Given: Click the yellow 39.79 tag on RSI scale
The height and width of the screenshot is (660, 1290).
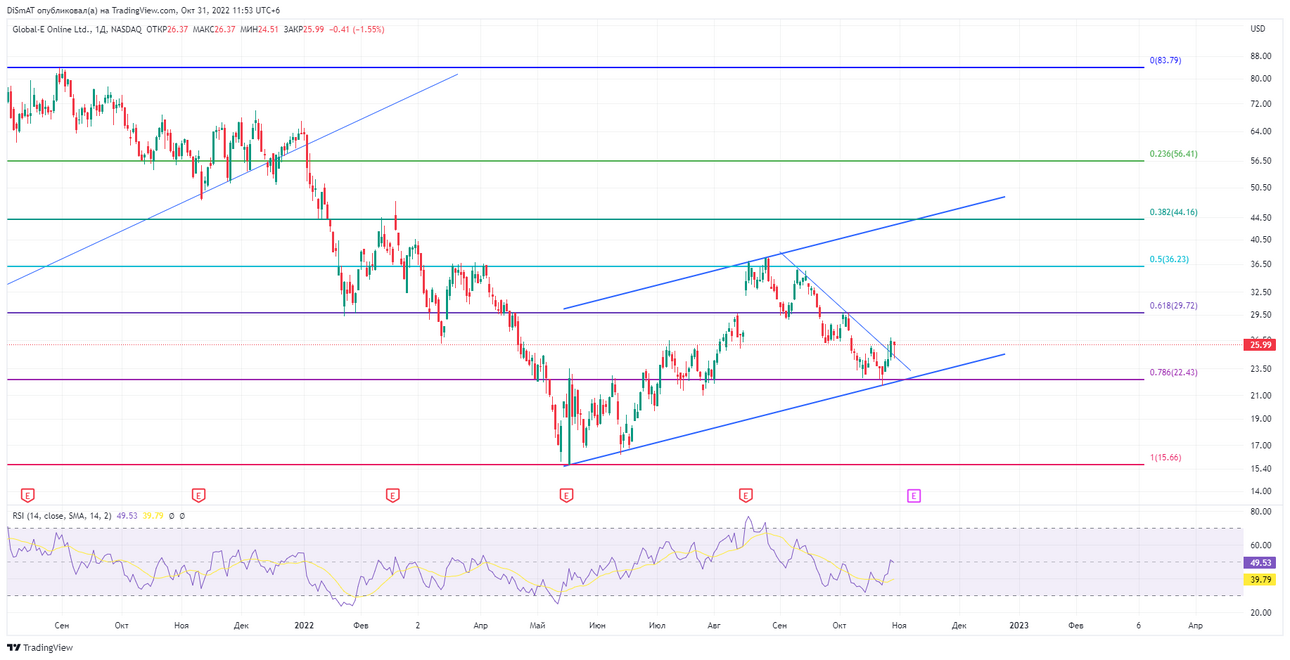Looking at the screenshot, I should 1260,579.
